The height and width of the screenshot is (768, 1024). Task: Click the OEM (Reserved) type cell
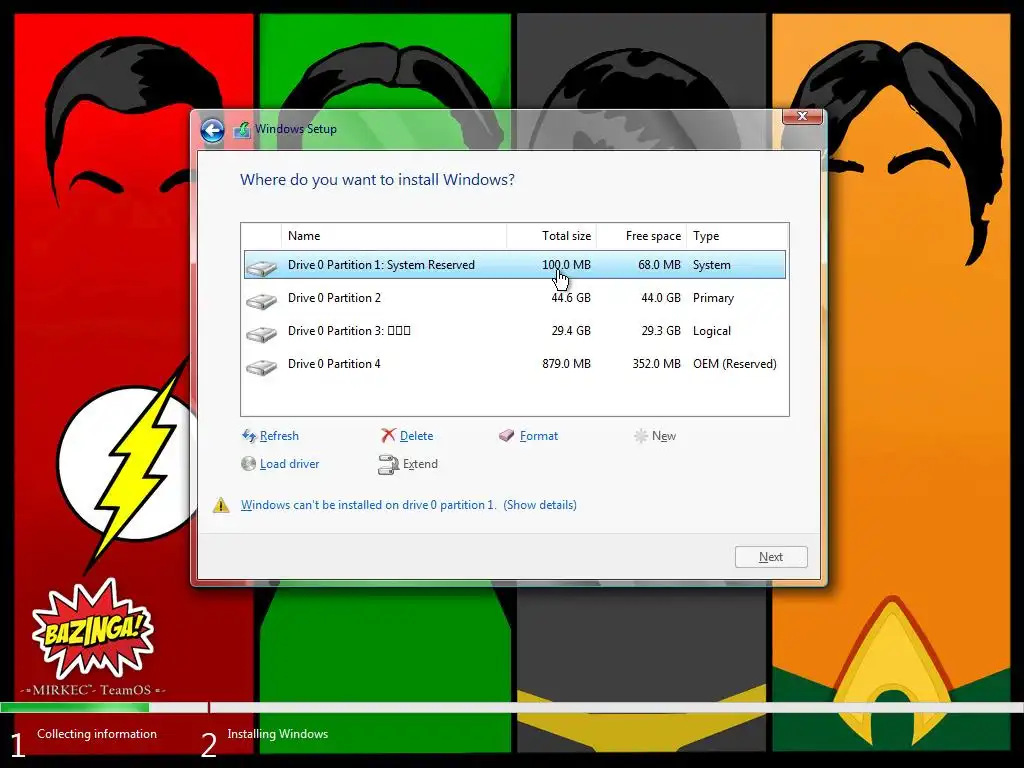735,364
